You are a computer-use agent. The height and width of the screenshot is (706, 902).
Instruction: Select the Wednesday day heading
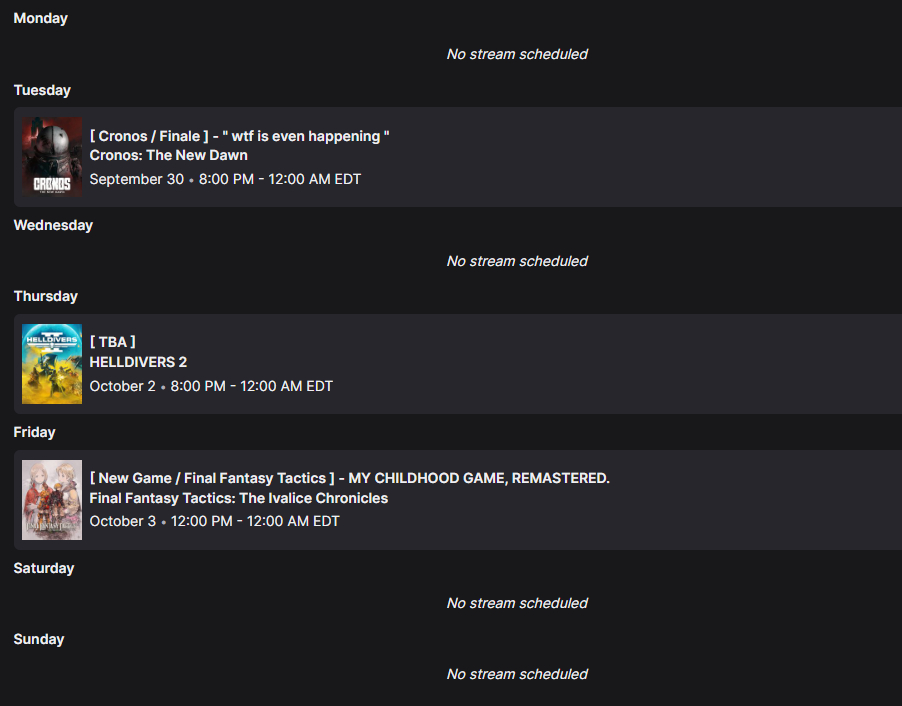coord(53,225)
